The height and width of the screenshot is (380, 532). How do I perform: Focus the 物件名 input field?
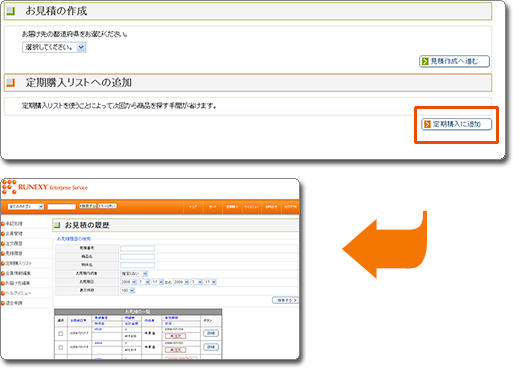137,265
